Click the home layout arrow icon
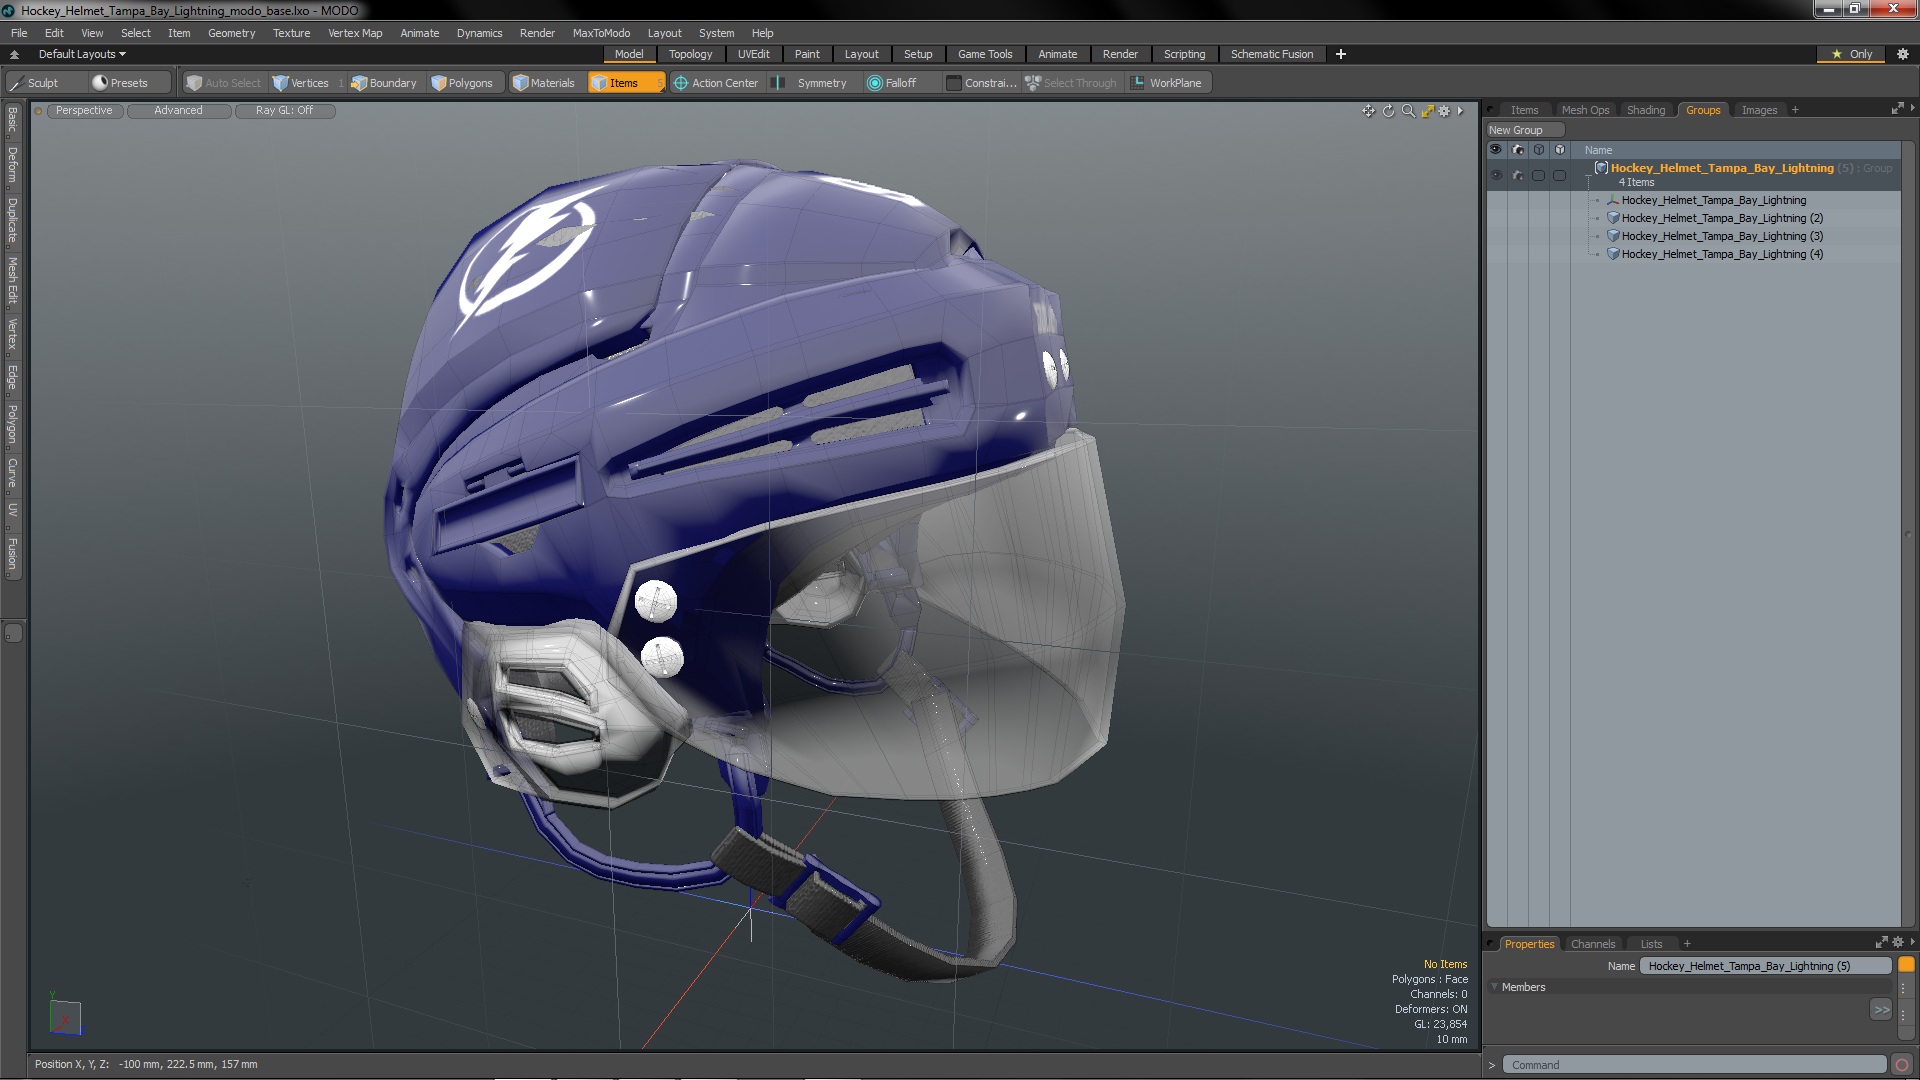 (x=14, y=54)
